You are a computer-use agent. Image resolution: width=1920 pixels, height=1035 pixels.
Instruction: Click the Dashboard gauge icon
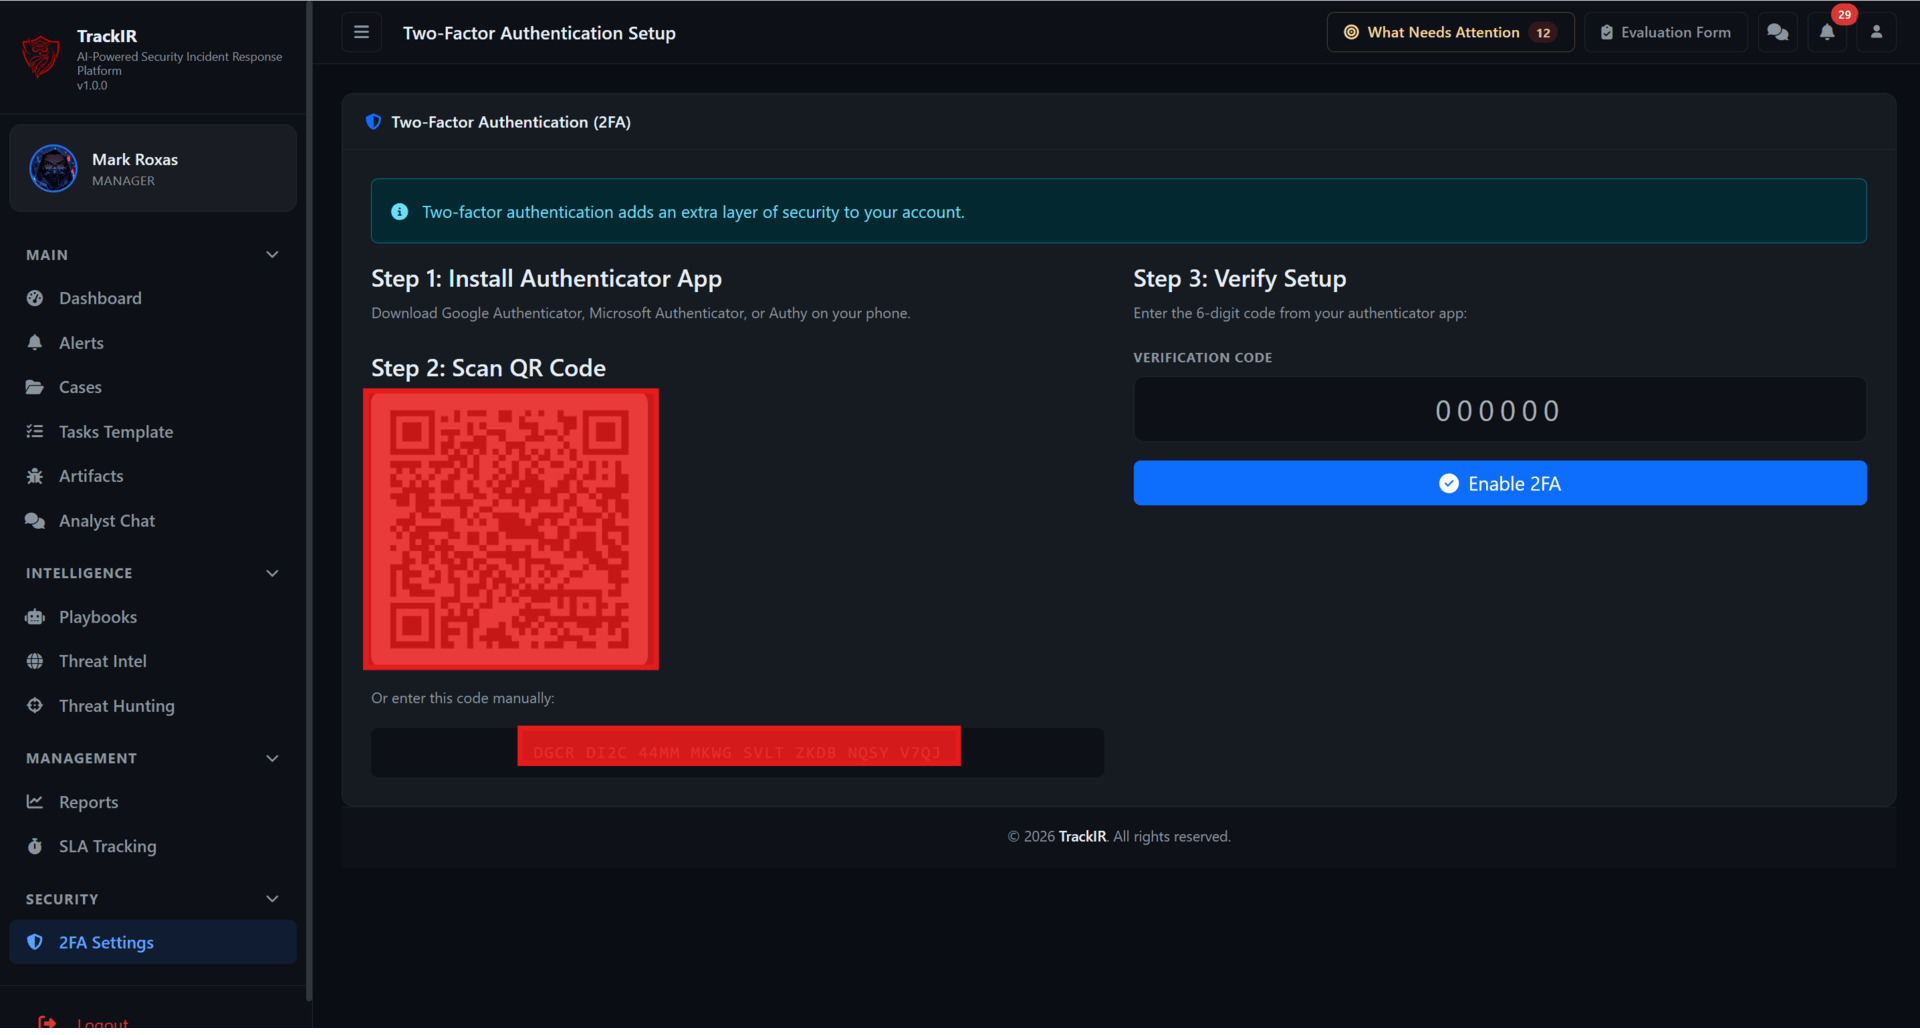pyautogui.click(x=35, y=298)
